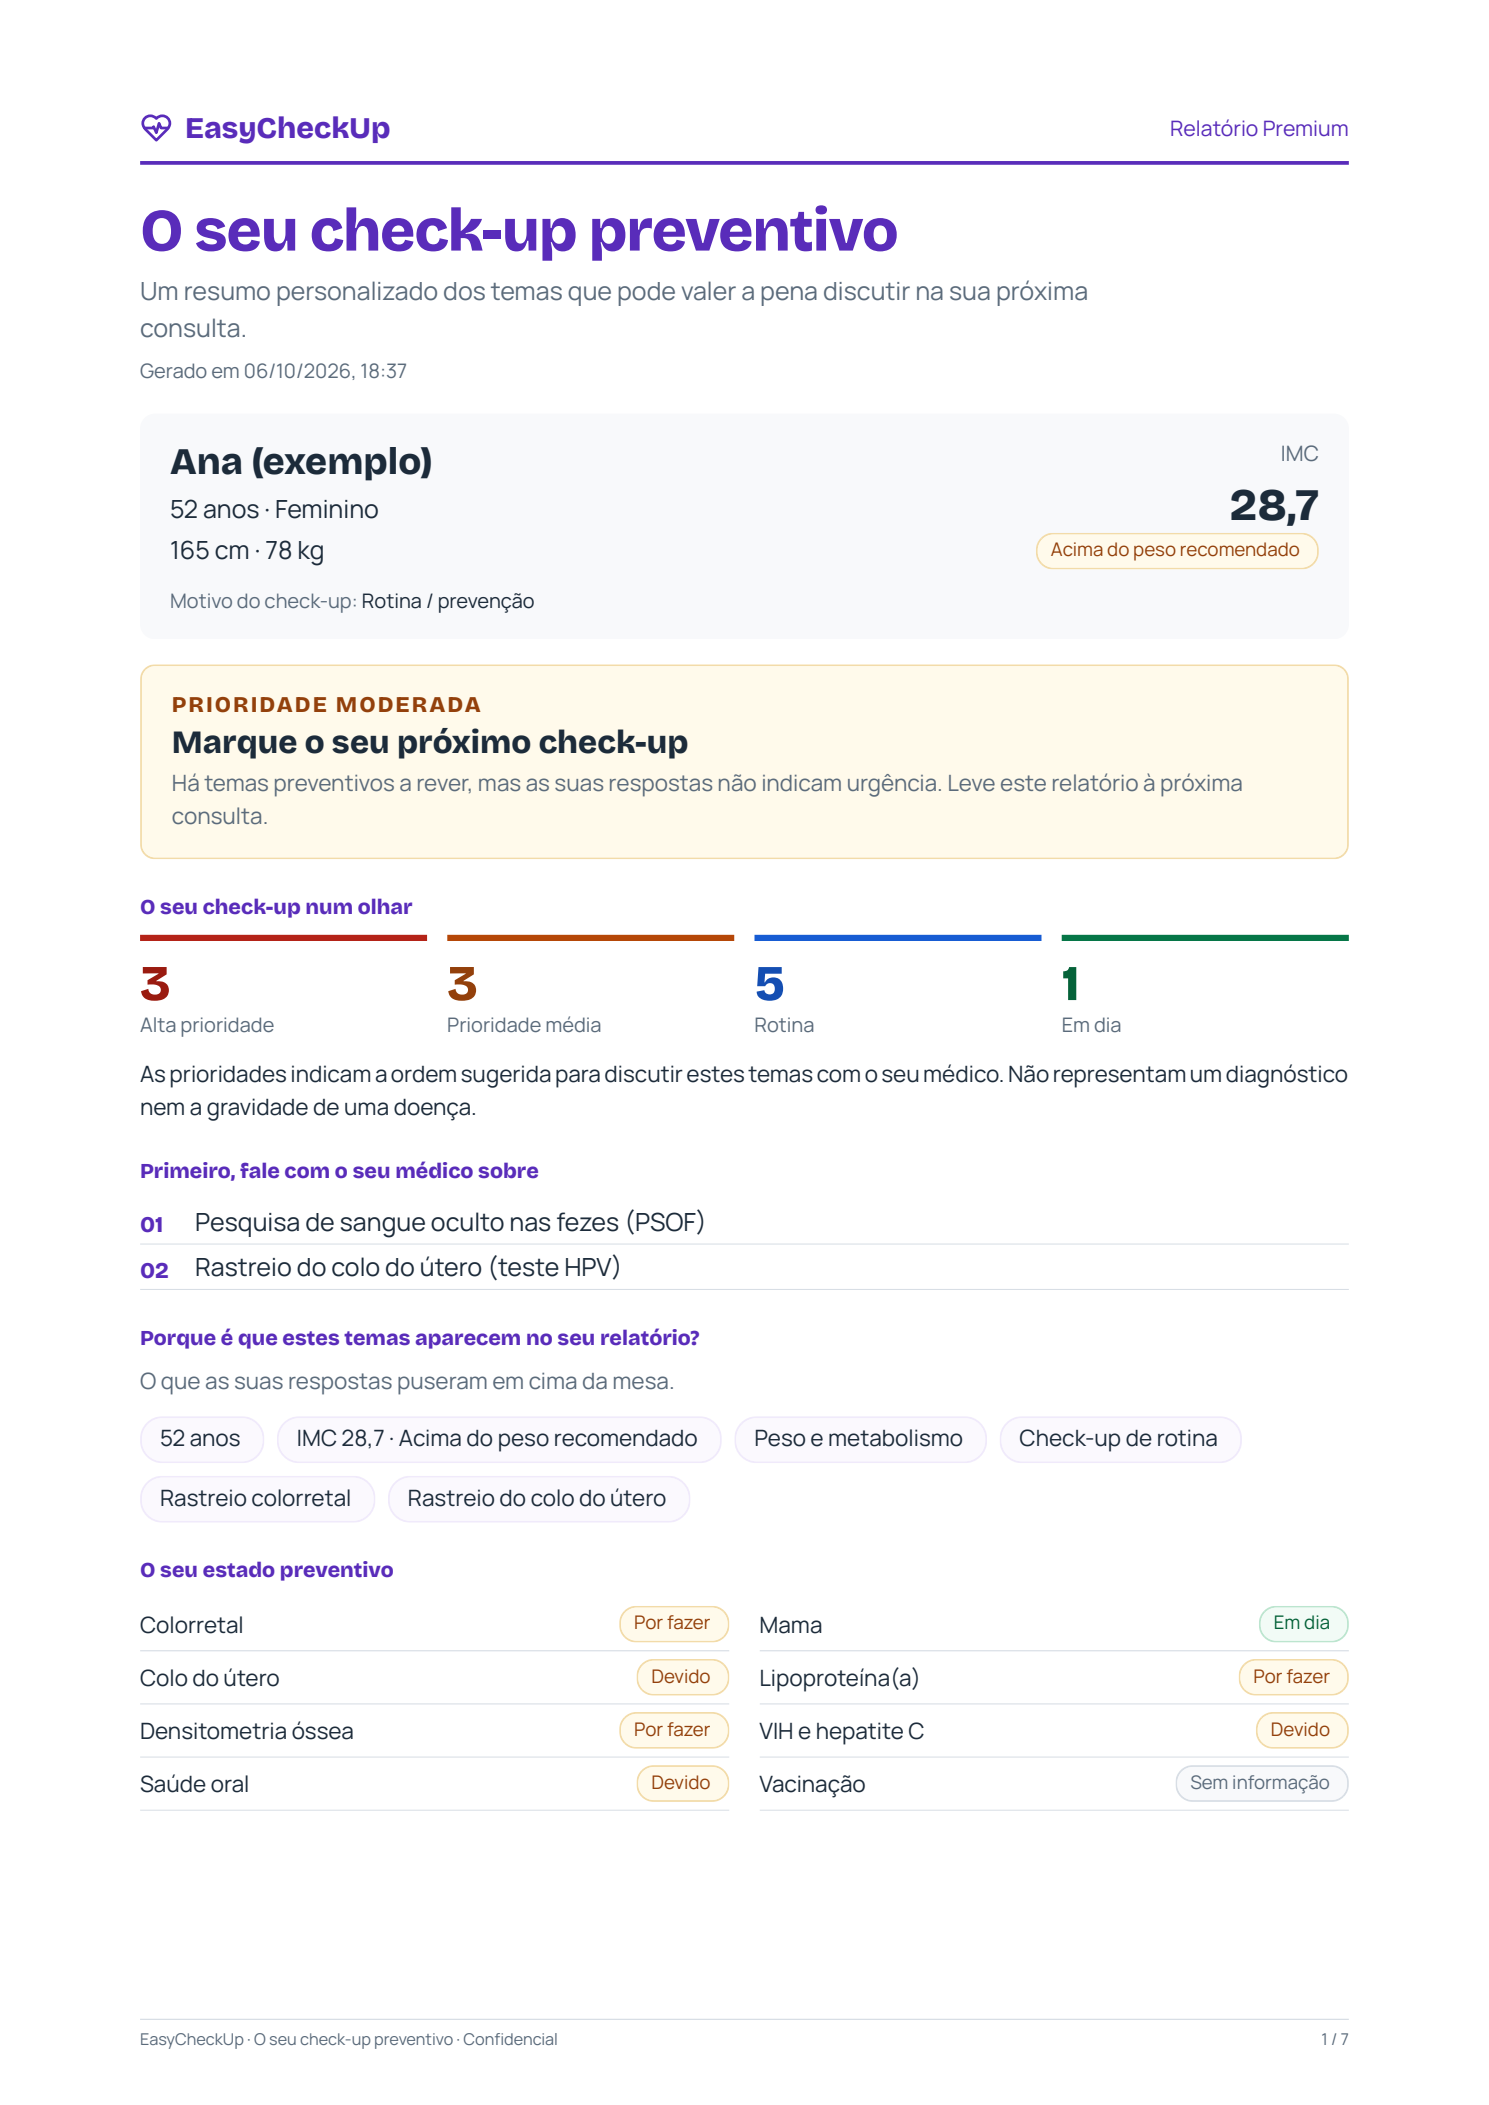Click the 'IMC 28,7 · Acima do peso recomendado' chip
This screenshot has height=2105, width=1489.
pyautogui.click(x=498, y=1439)
